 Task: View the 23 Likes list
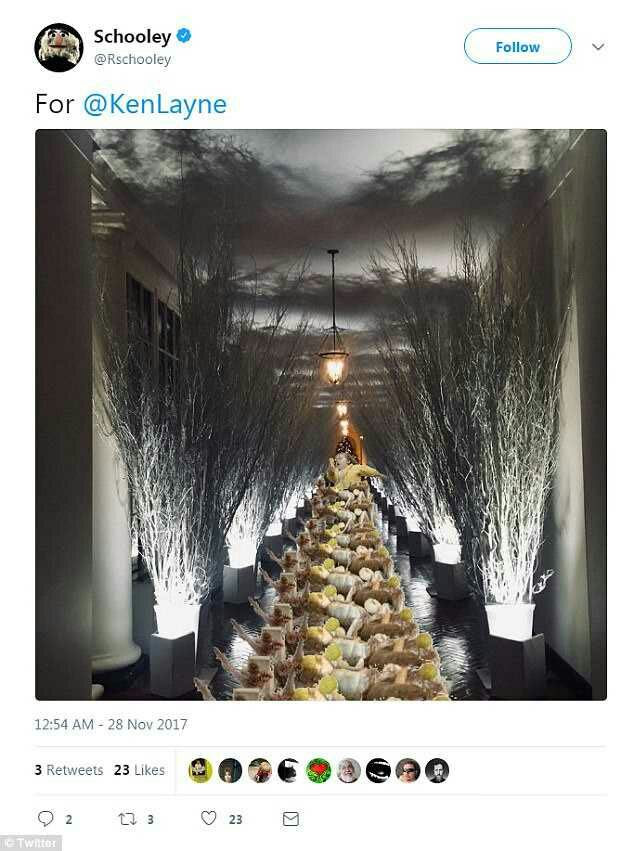(139, 770)
